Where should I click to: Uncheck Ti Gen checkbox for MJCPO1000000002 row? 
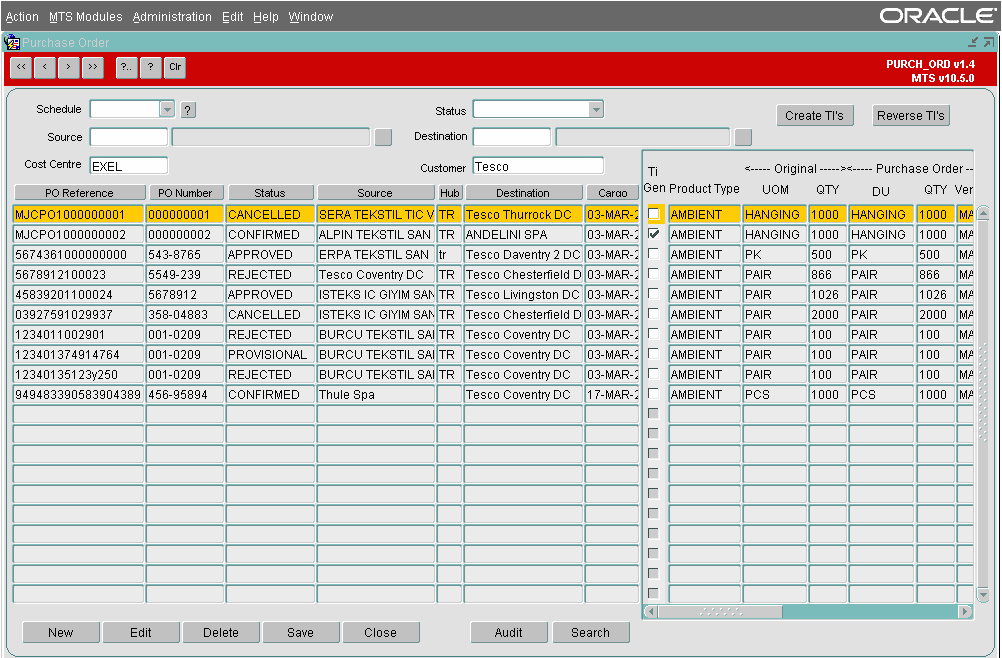(654, 234)
